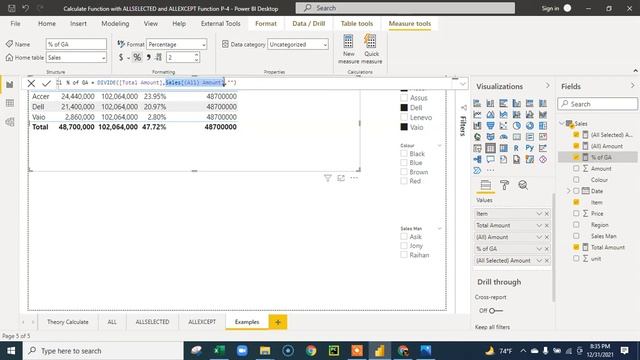
Task: Select the Python visual
Action: (529, 148)
